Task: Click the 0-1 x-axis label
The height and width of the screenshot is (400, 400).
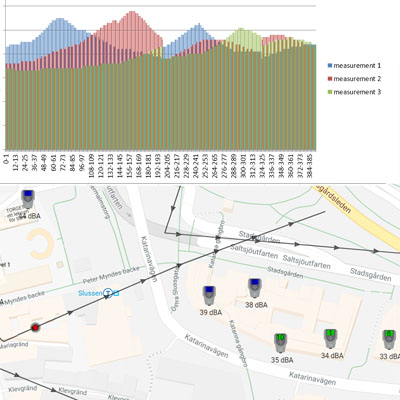Action: 6,159
